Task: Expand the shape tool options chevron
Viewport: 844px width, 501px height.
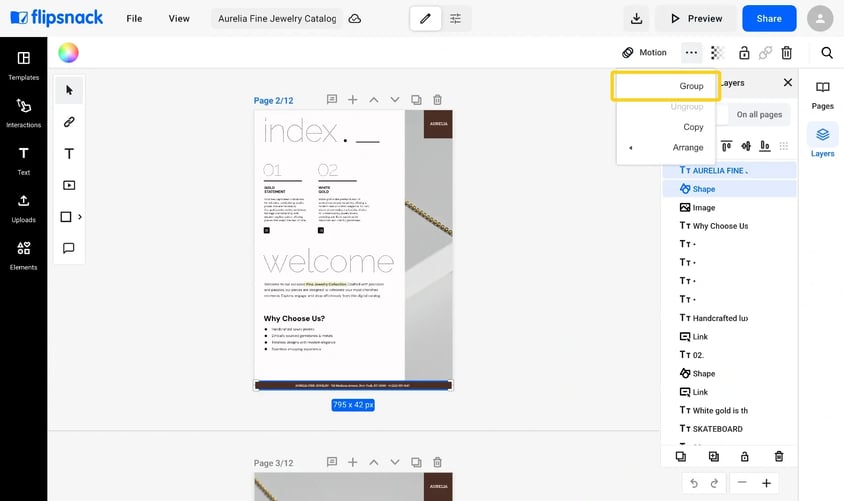Action: tap(80, 217)
